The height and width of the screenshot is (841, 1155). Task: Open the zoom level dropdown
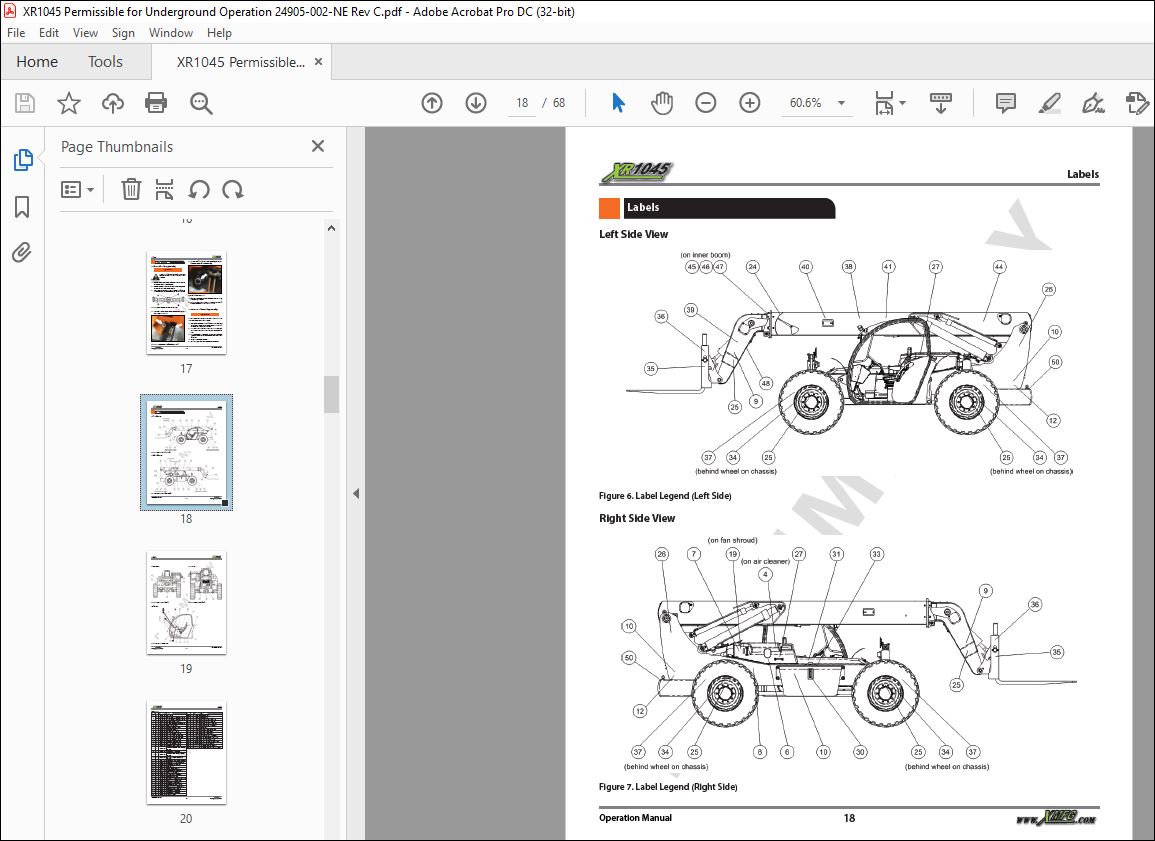[841, 103]
